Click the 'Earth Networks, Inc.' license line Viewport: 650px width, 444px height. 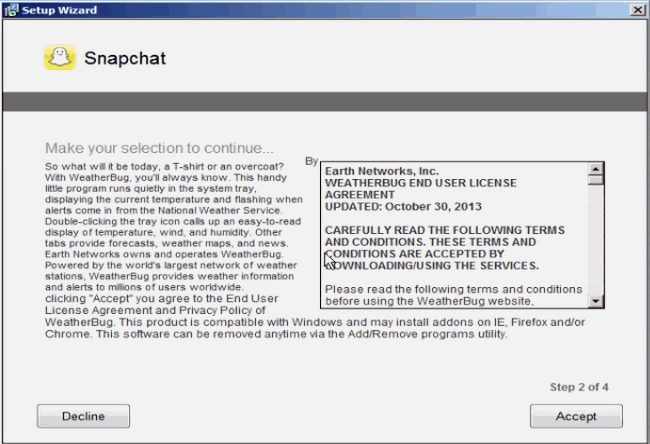382,171
